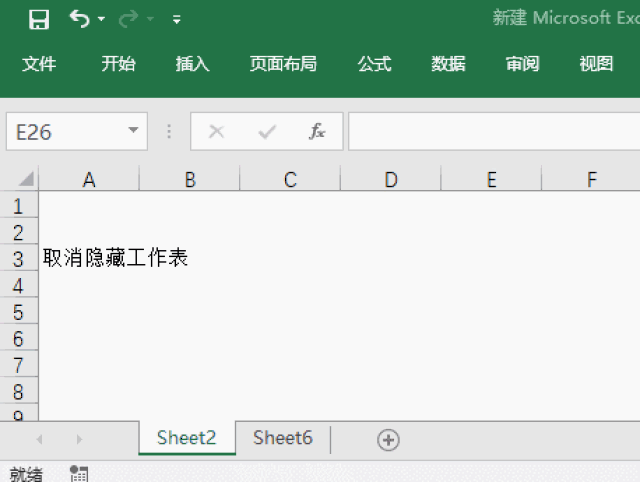Select column F header
The width and height of the screenshot is (640, 482).
pos(592,179)
